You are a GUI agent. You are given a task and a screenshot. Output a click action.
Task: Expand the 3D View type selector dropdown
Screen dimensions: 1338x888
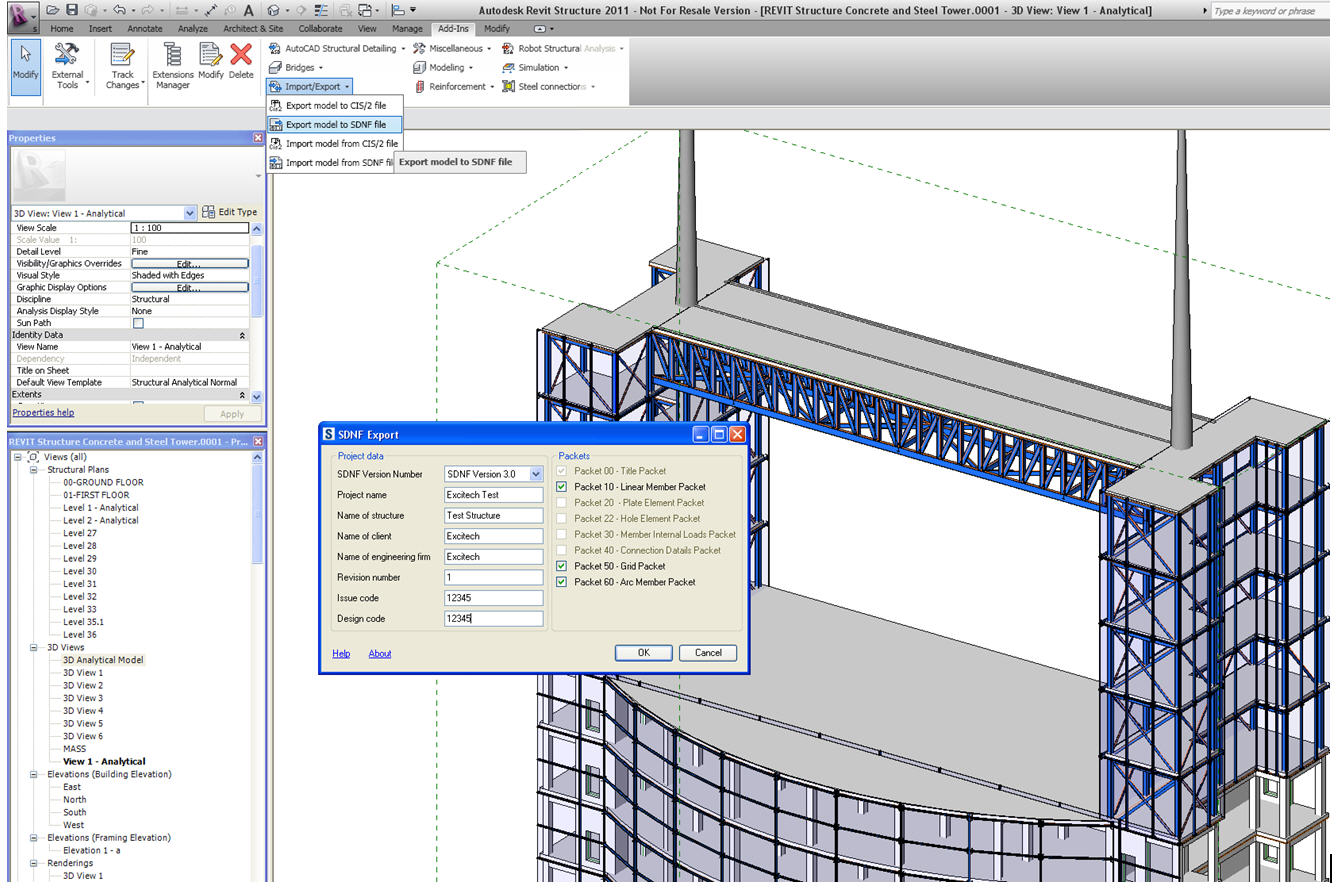[190, 213]
